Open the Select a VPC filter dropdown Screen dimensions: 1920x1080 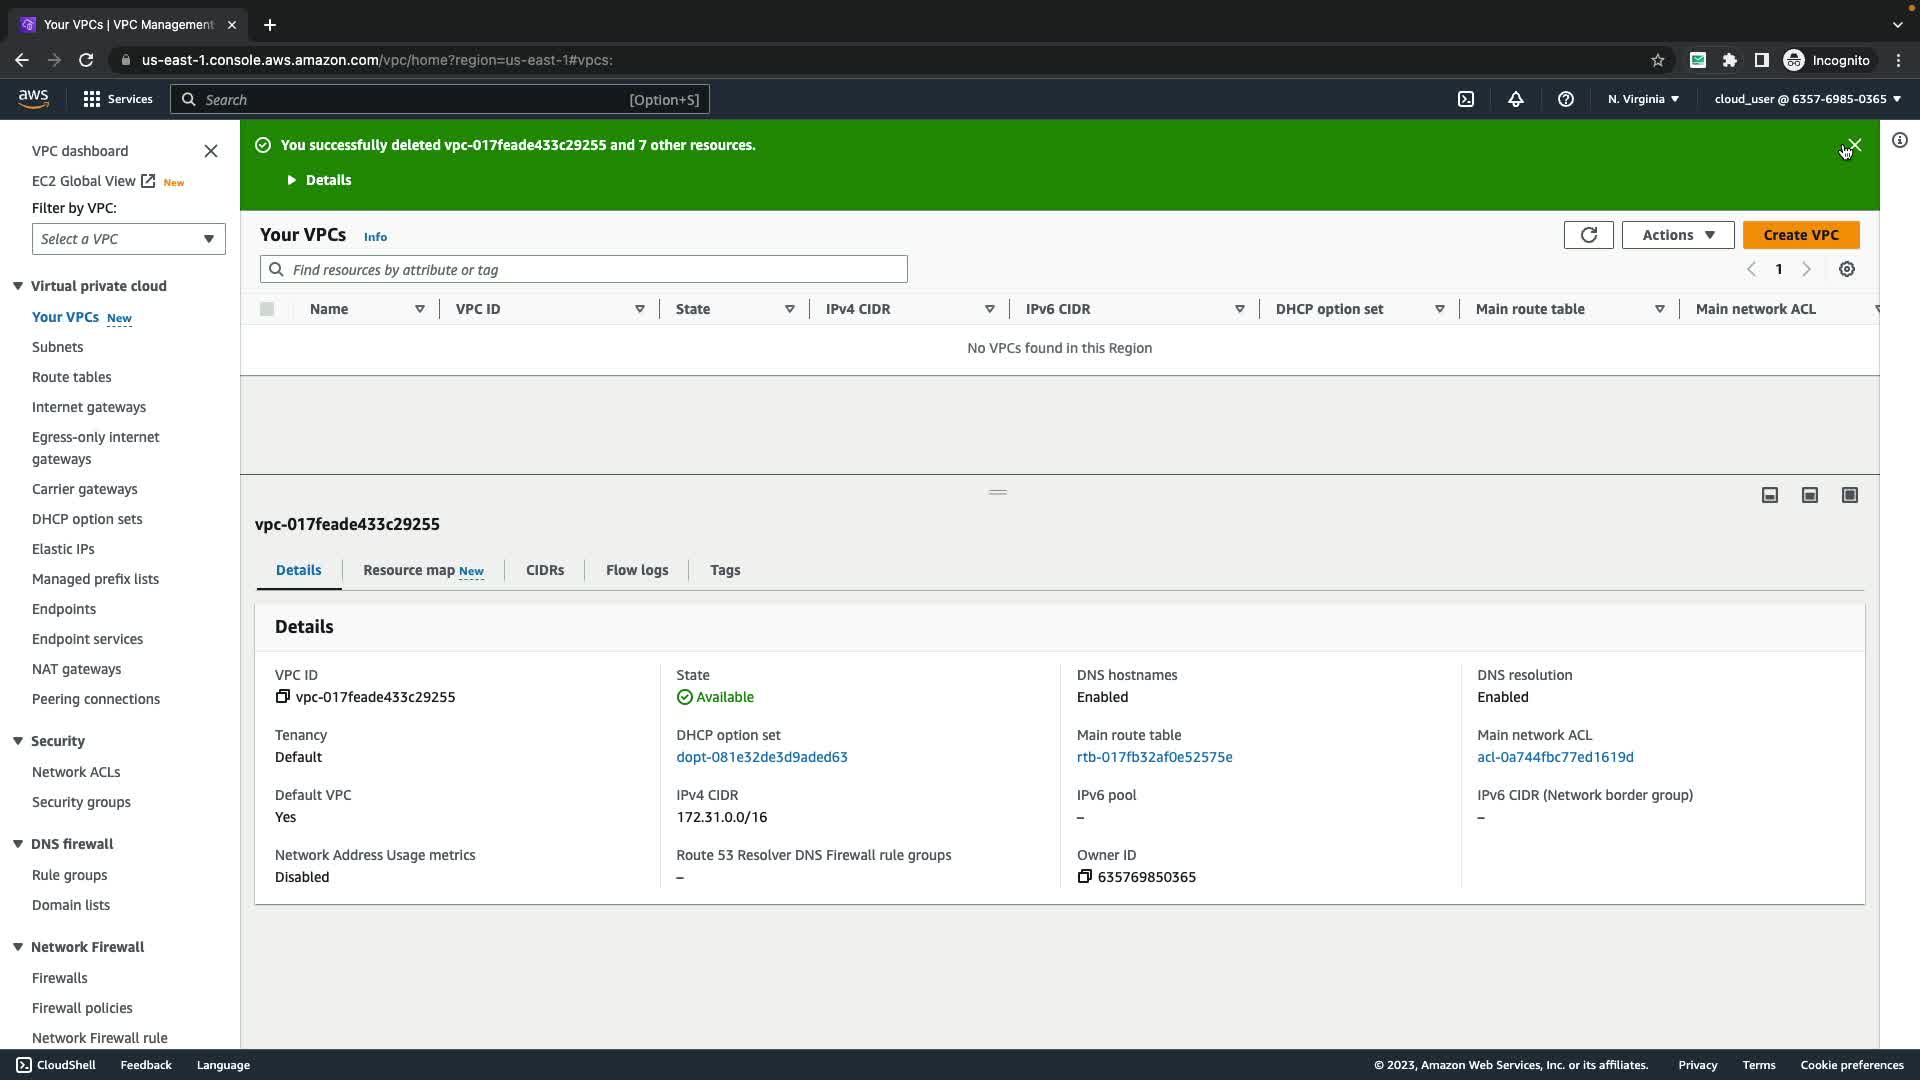click(x=128, y=239)
